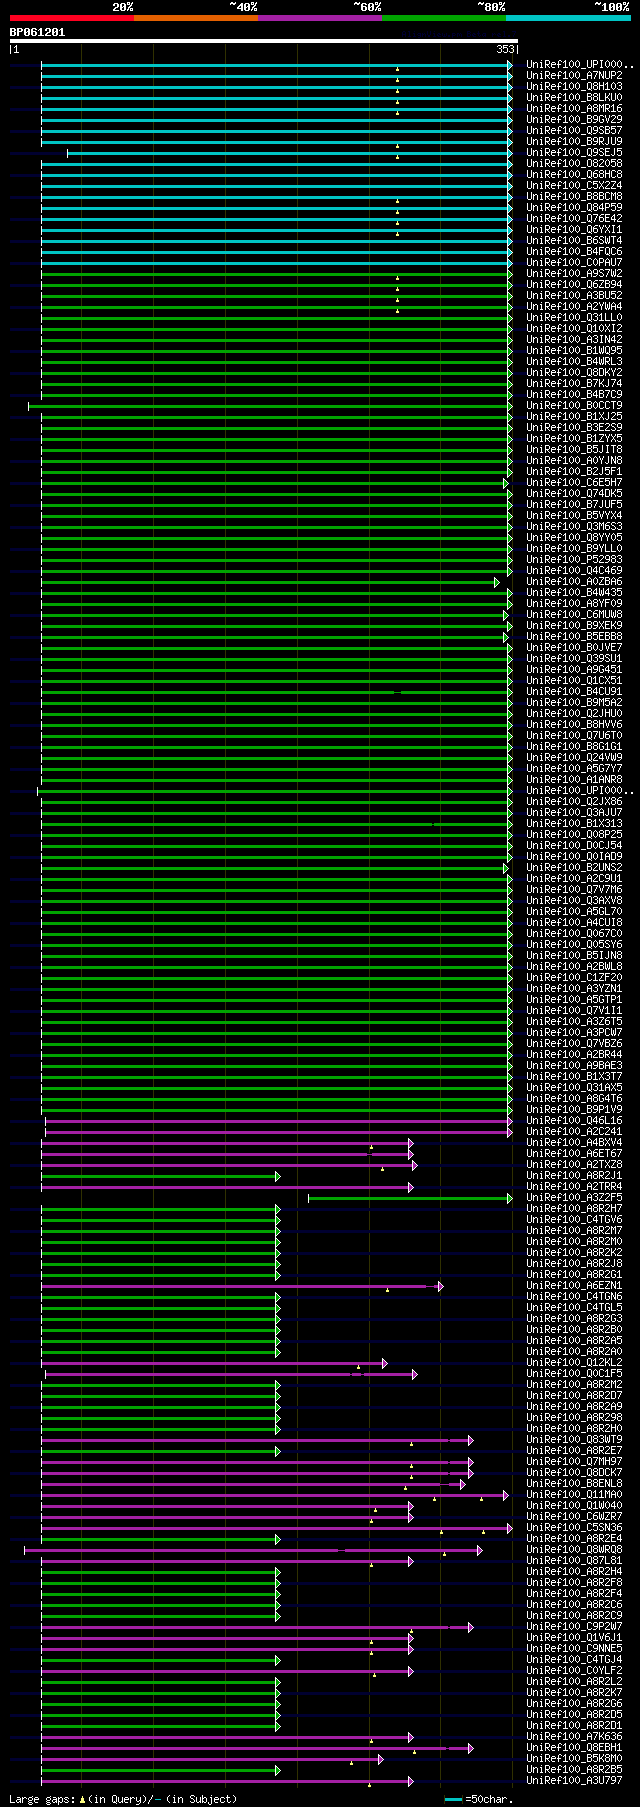640x1807 pixels.
Task: Click the BP061201 query name
Action: 37,32
